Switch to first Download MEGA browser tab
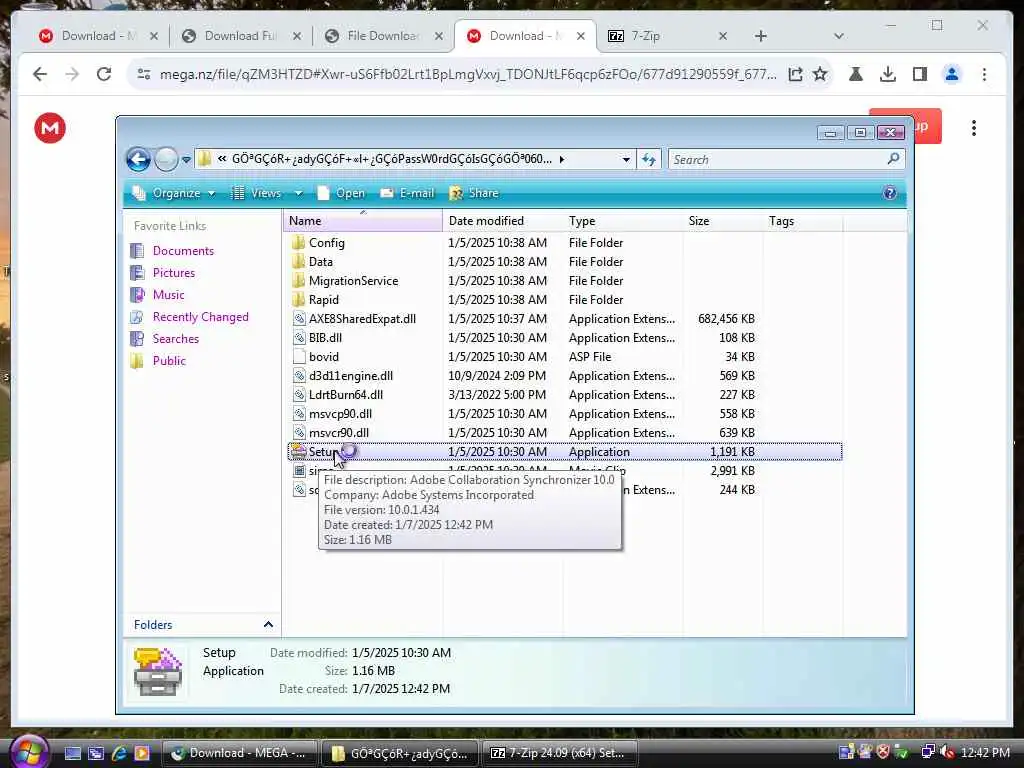This screenshot has height=768, width=1024. 98,36
